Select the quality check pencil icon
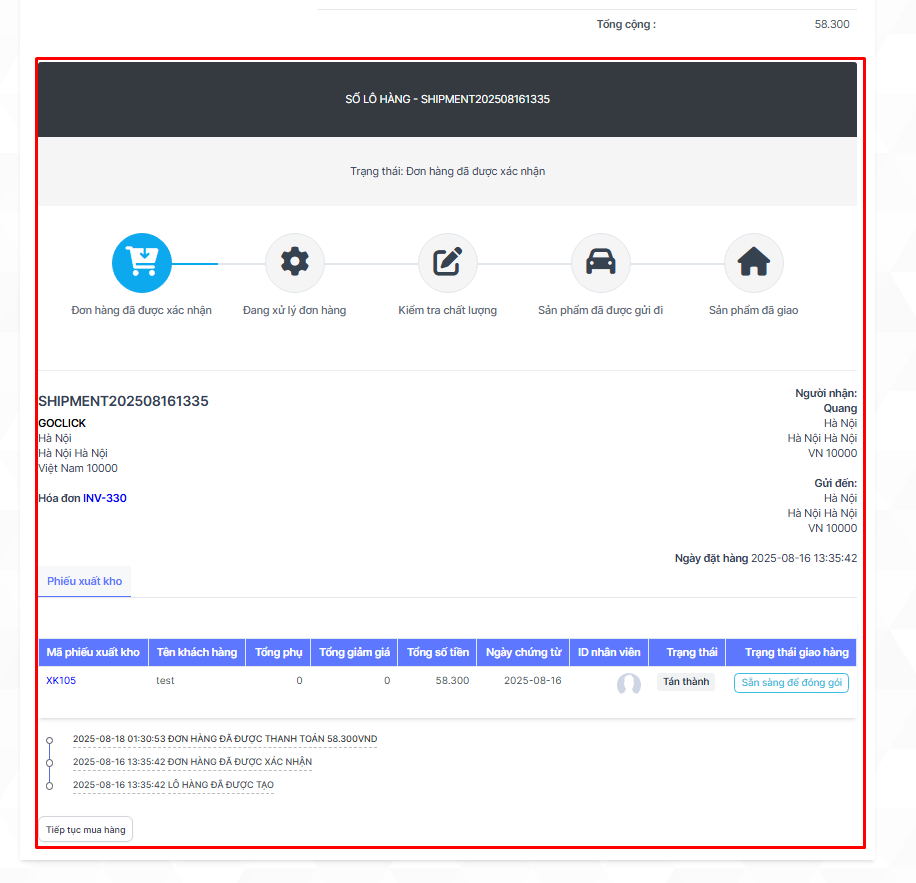 447,263
